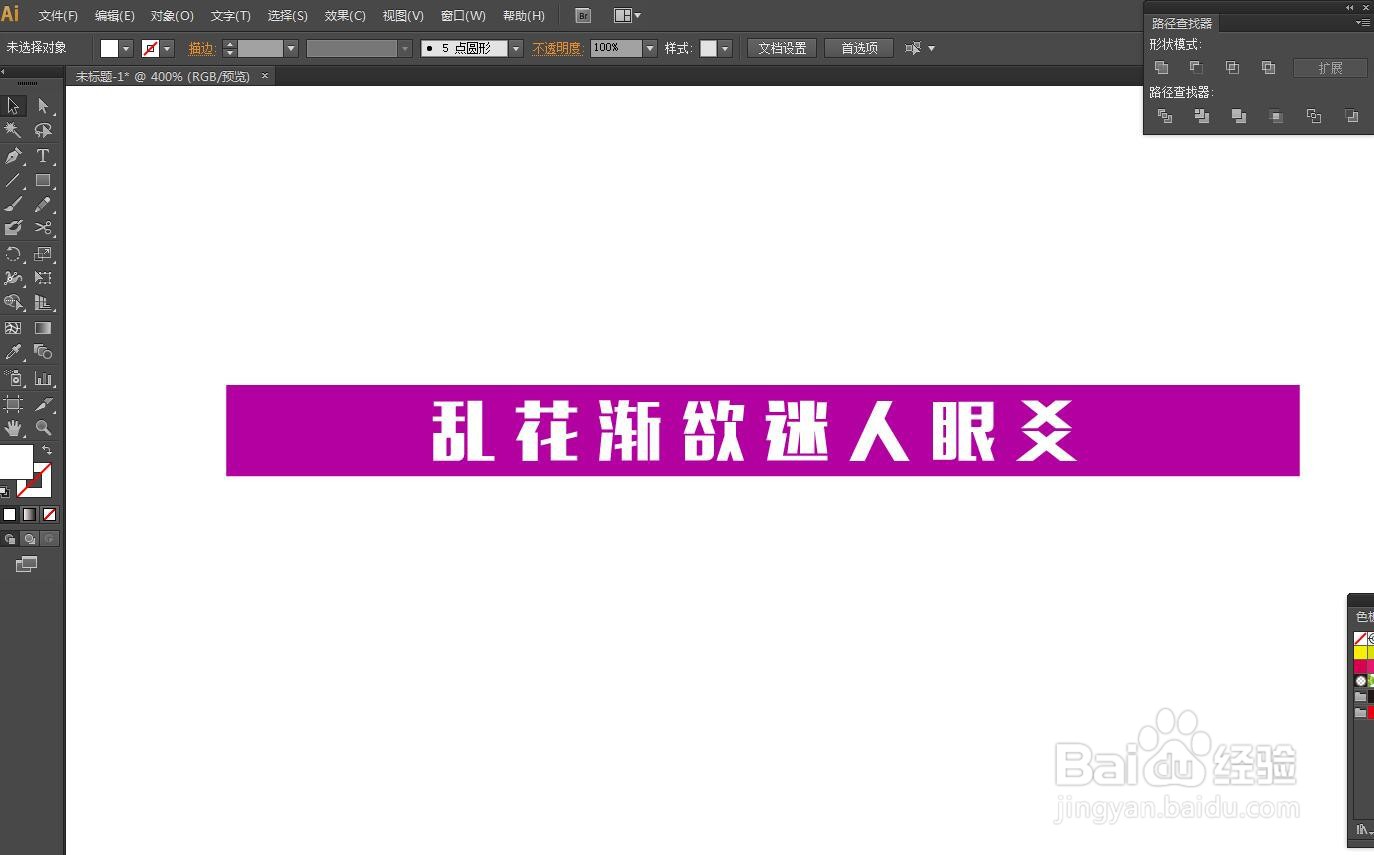
Task: Select the Shape Builder tool
Action: (13, 302)
